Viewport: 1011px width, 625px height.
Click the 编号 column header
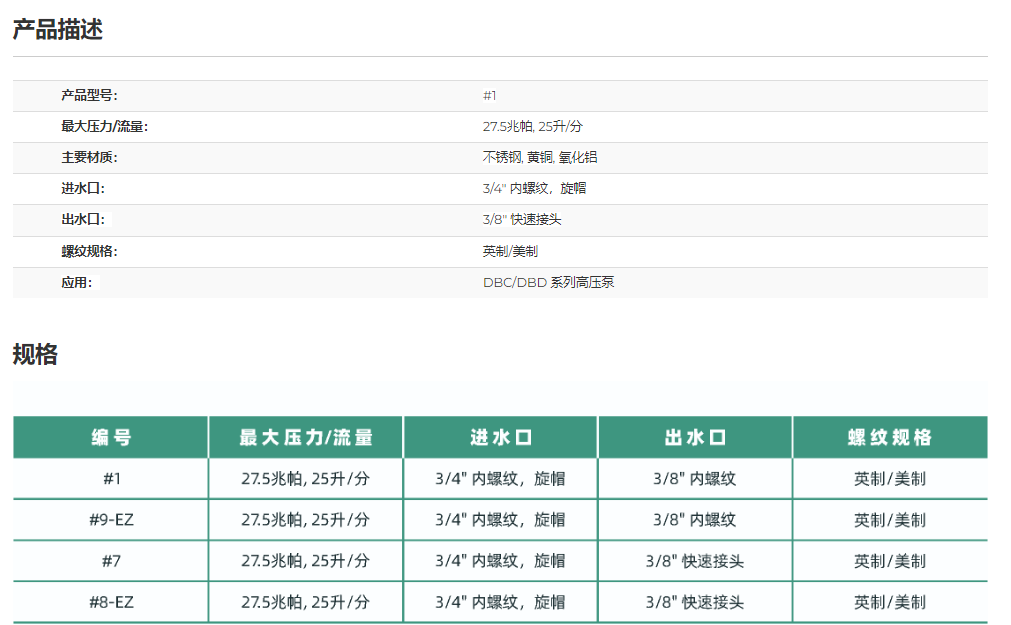[111, 438]
